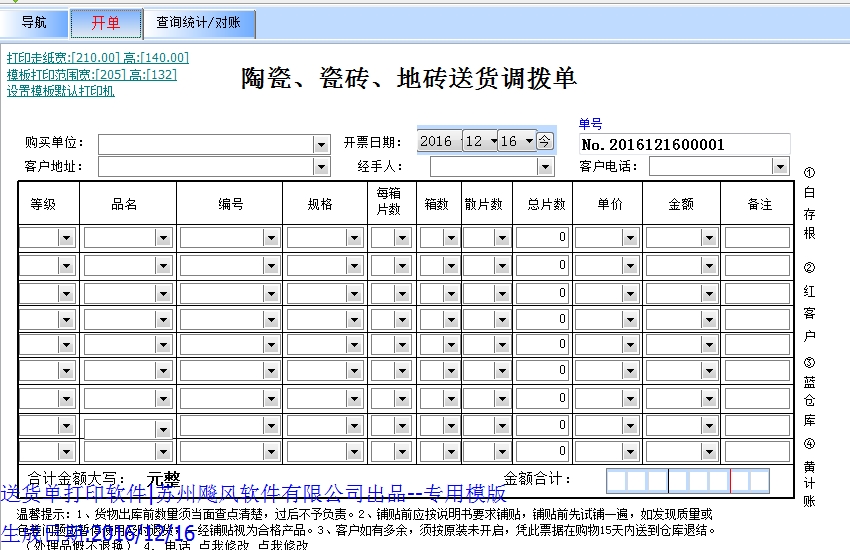This screenshot has height=550, width=850.
Task: Click the 今 today button beside date
Action: pyautogui.click(x=544, y=141)
